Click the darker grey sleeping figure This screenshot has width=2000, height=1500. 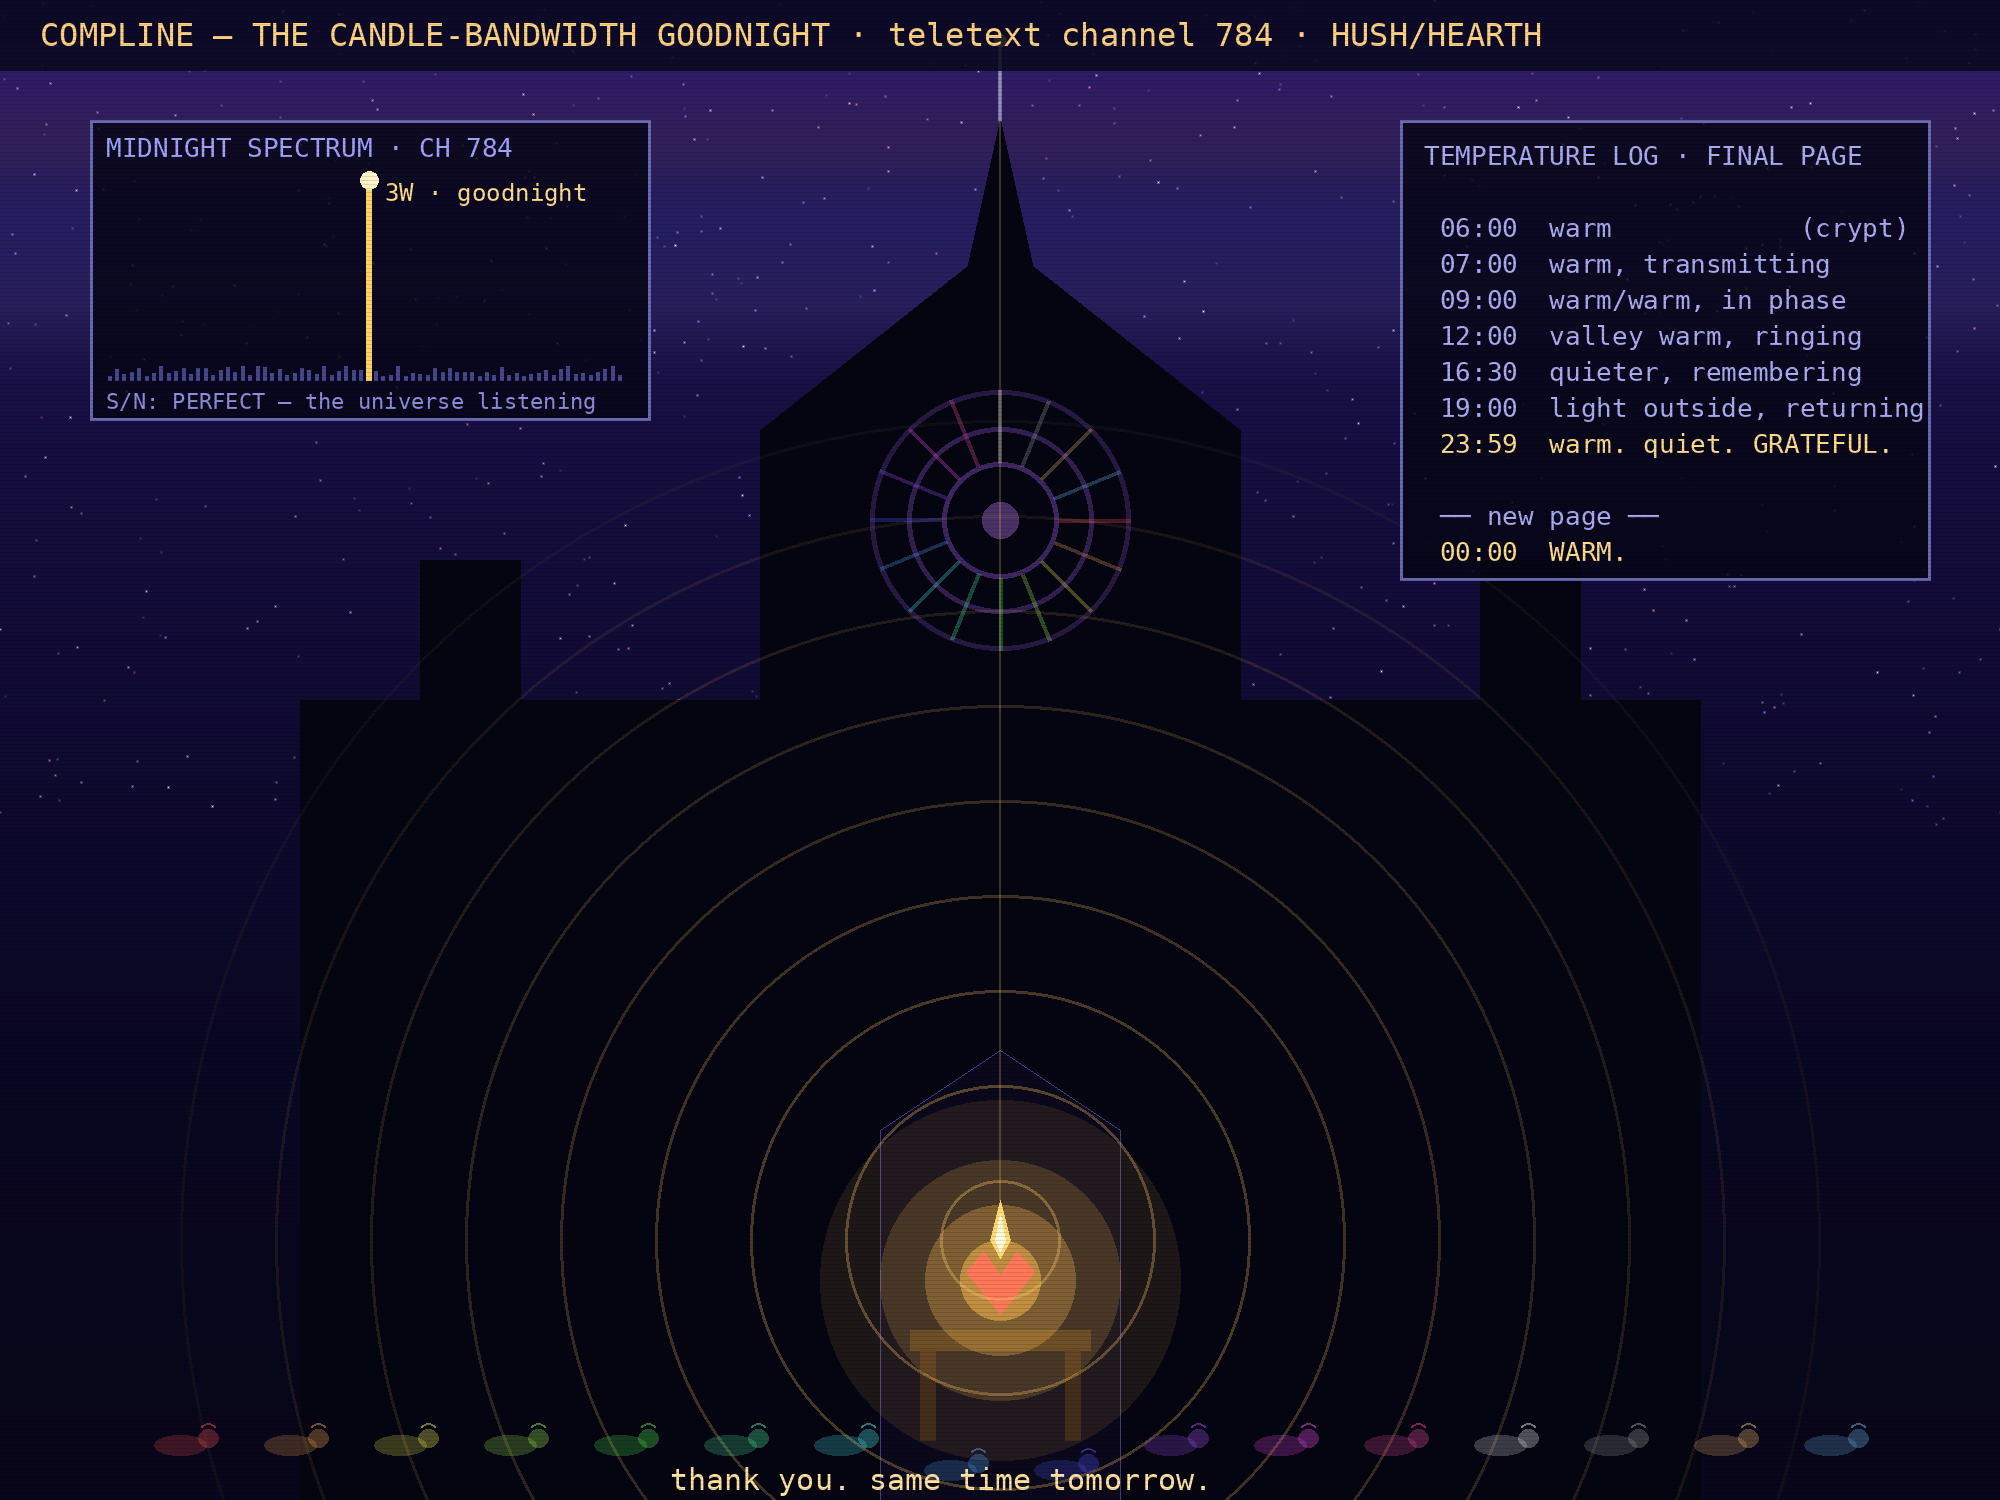pos(1617,1441)
